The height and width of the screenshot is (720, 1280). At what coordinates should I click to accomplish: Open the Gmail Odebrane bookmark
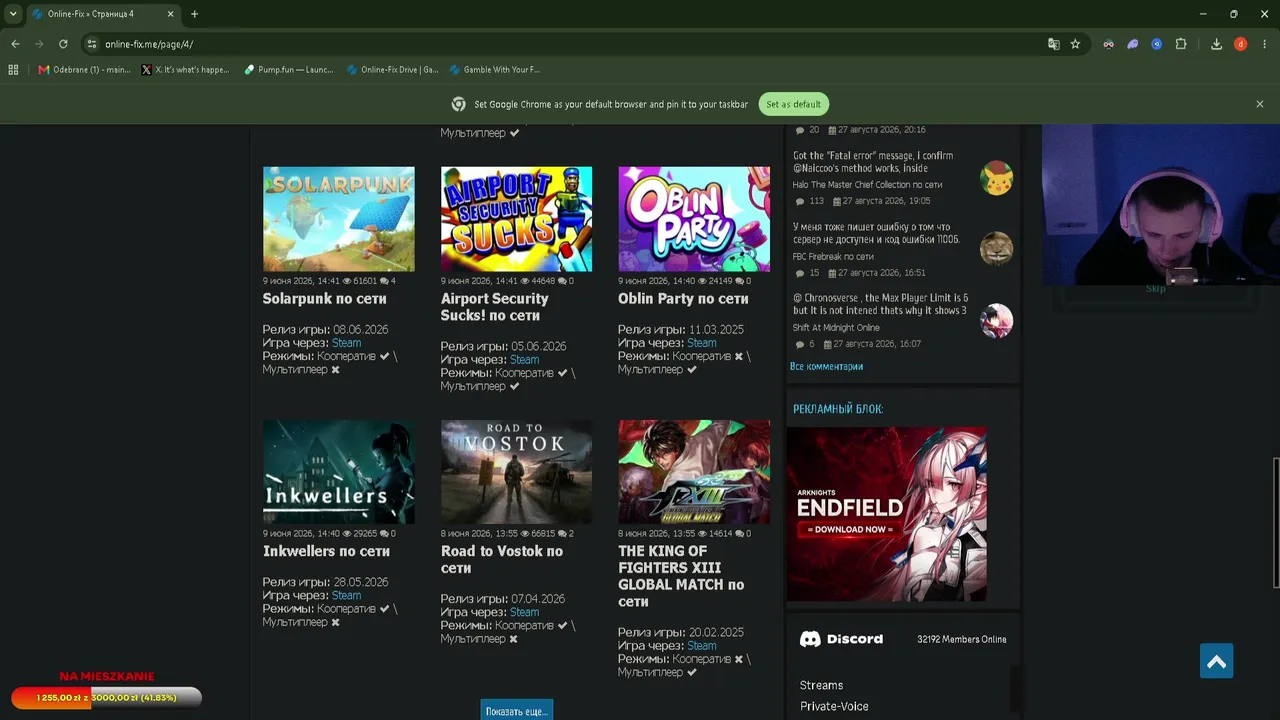coord(84,70)
